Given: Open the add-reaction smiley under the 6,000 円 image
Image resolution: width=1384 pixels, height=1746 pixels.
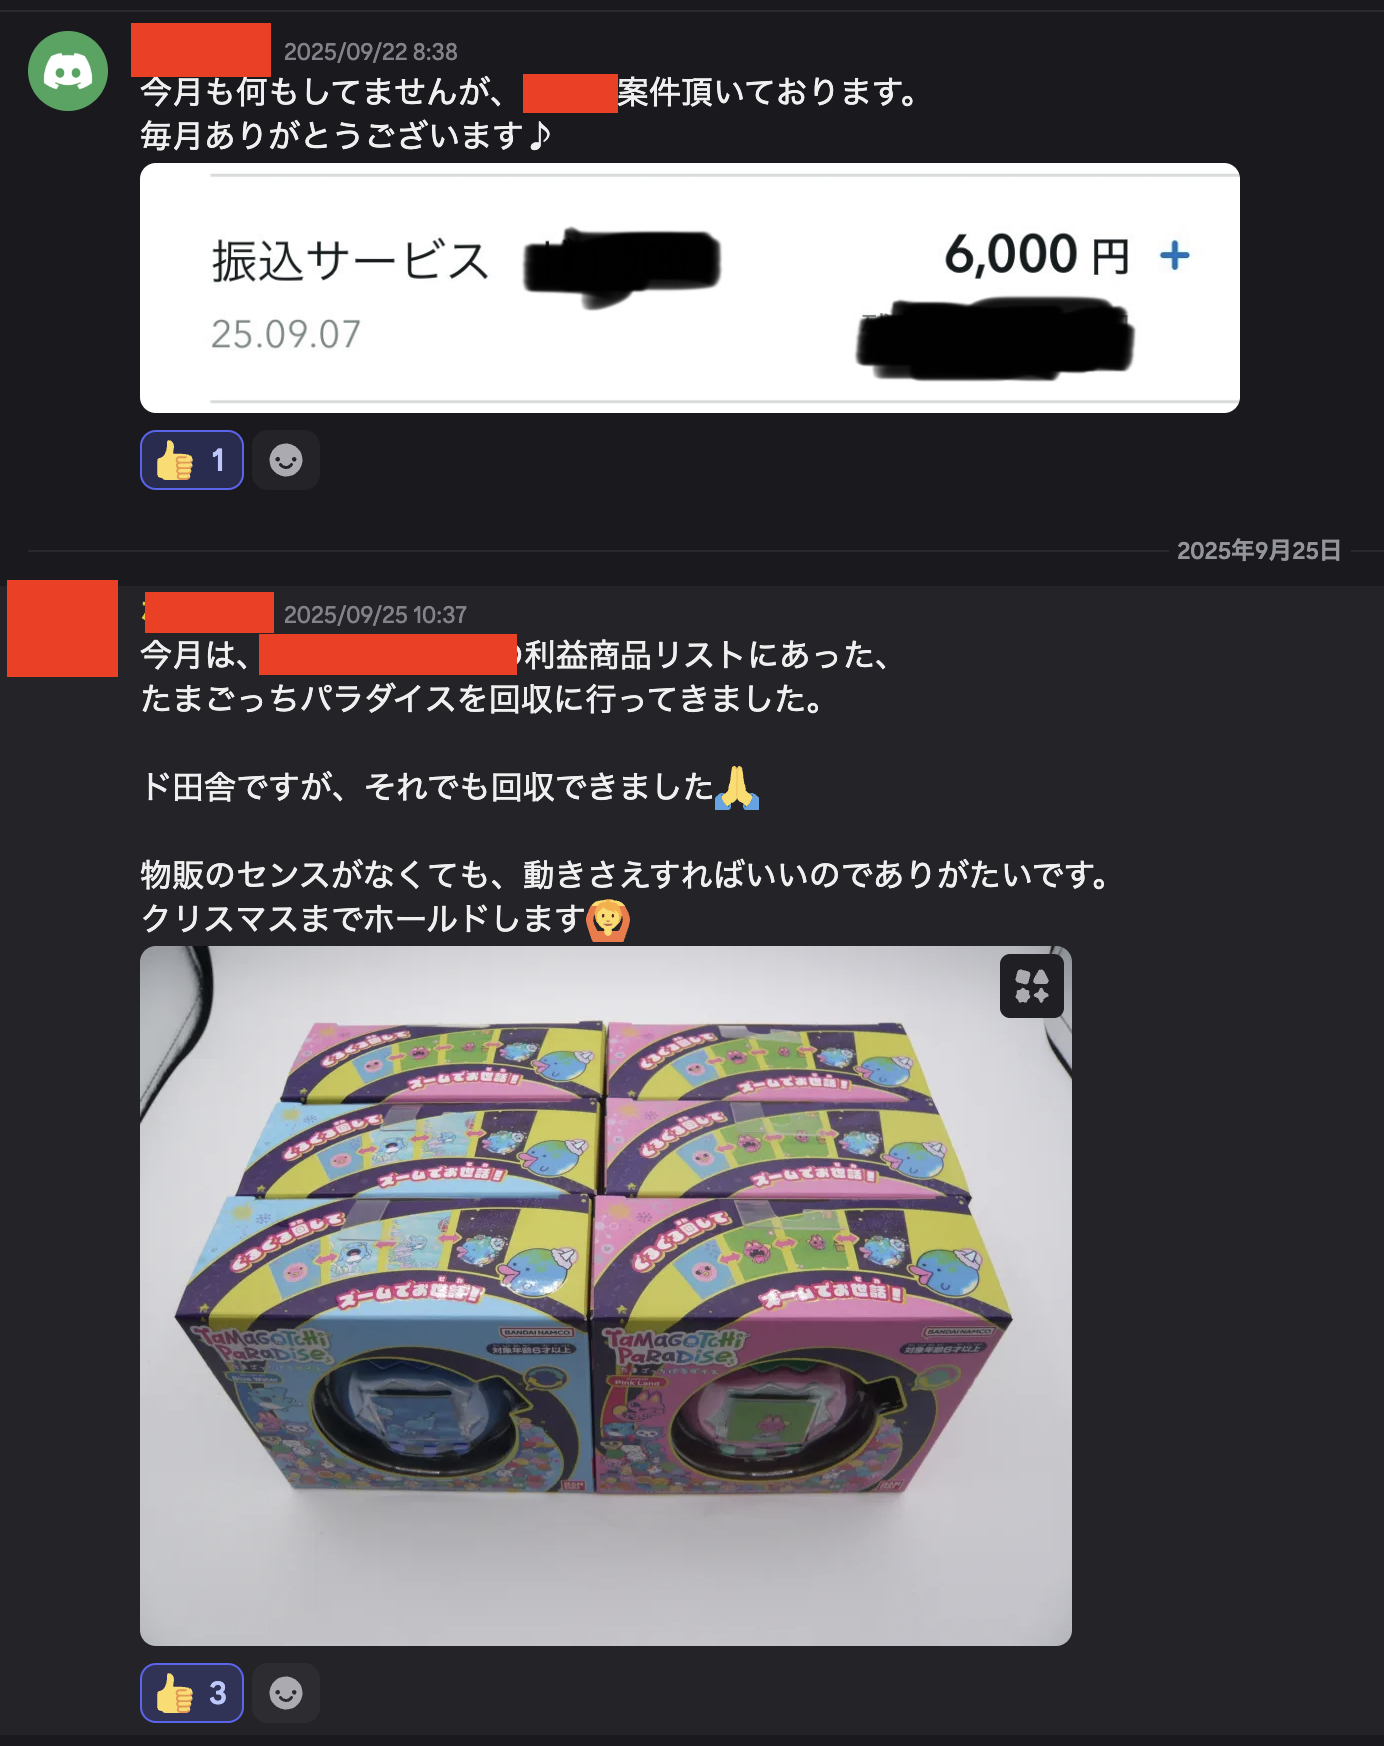Looking at the screenshot, I should (286, 460).
